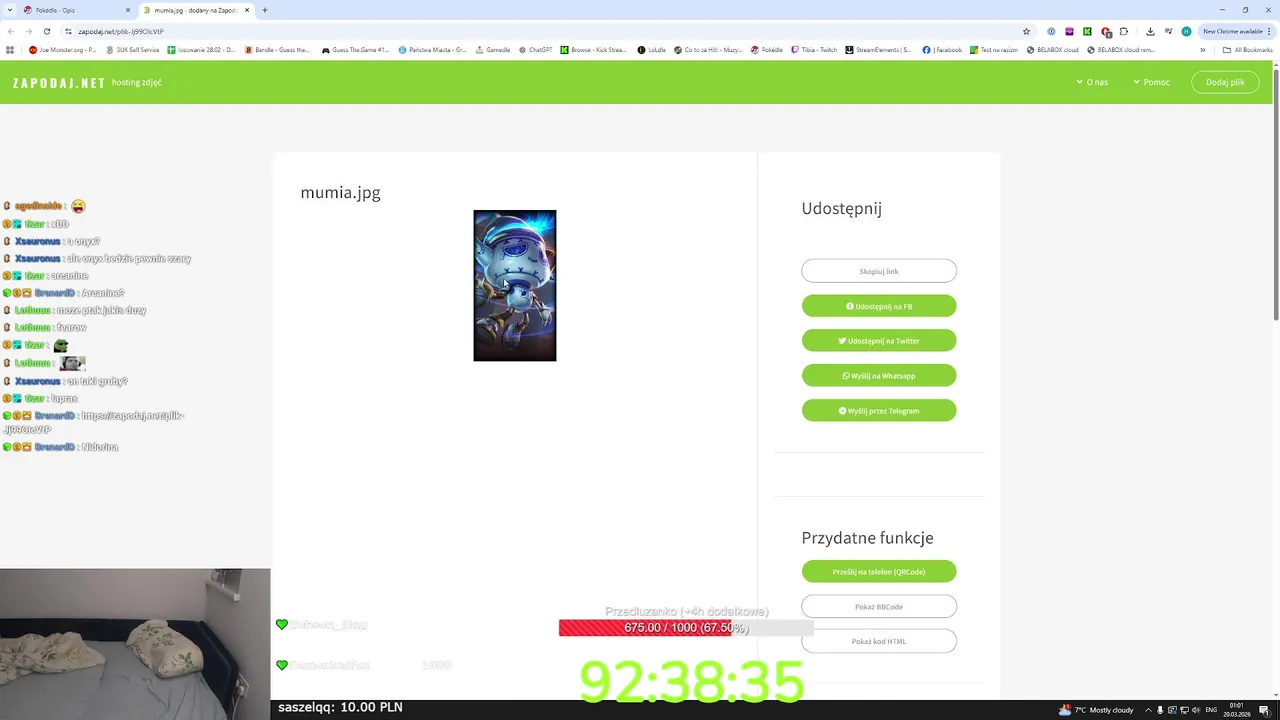Image resolution: width=1280 pixels, height=720 pixels.
Task: Open the Test na rasizm bookmark
Action: [993, 50]
